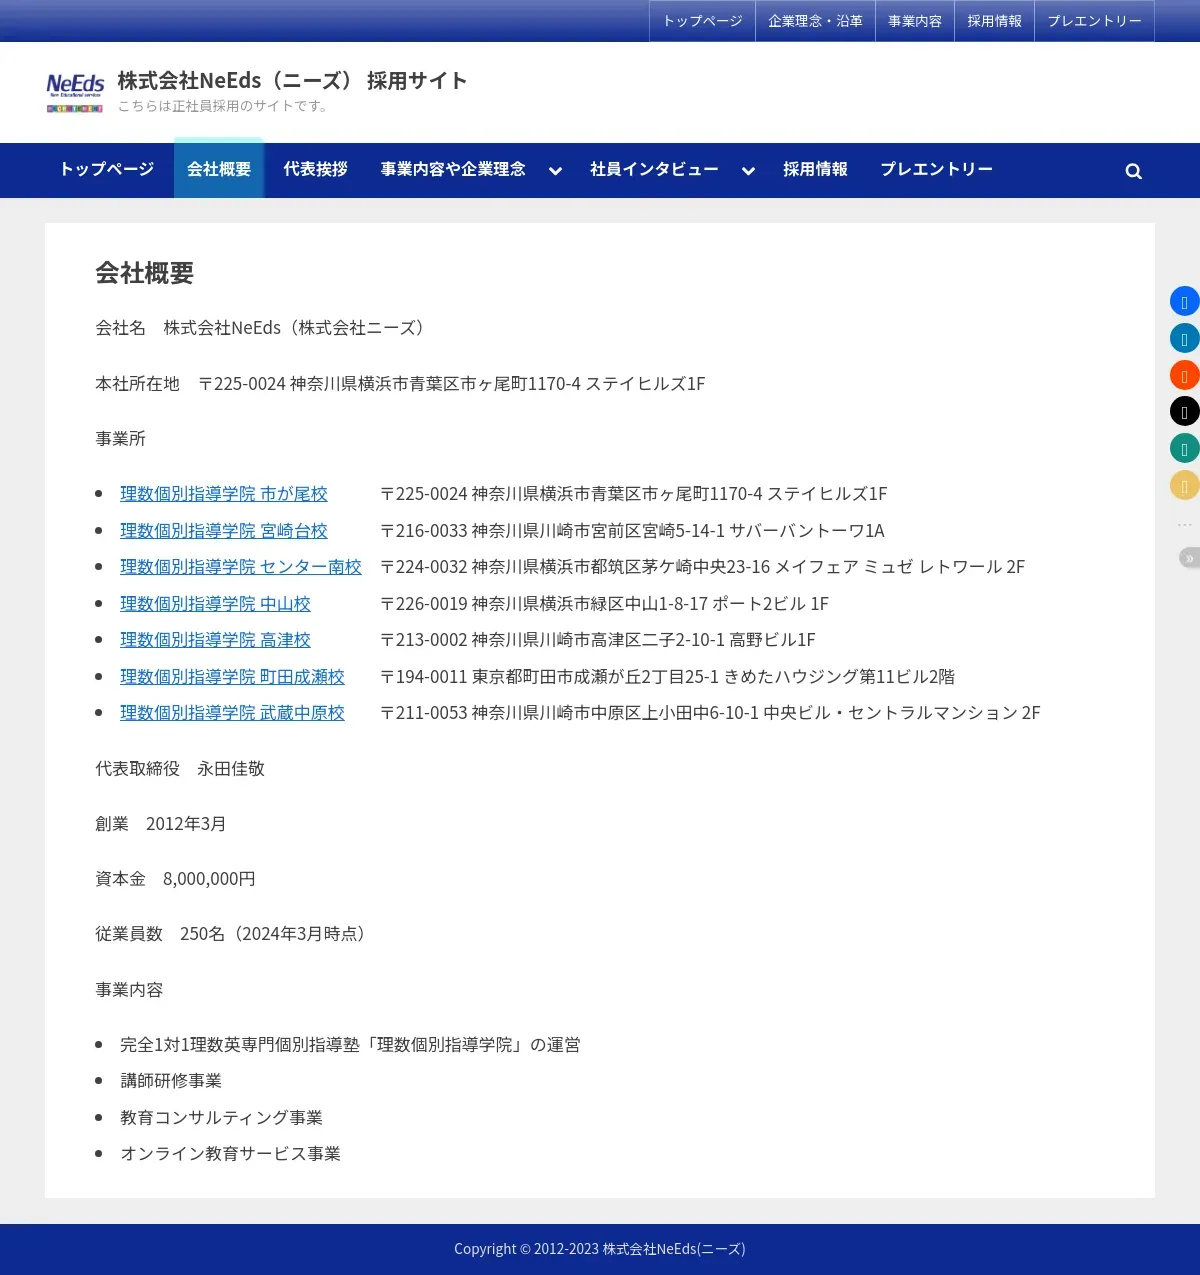Screen dimensions: 1200x1275
Task: Open 採用情報 in the top header menu
Action: [x=994, y=21]
